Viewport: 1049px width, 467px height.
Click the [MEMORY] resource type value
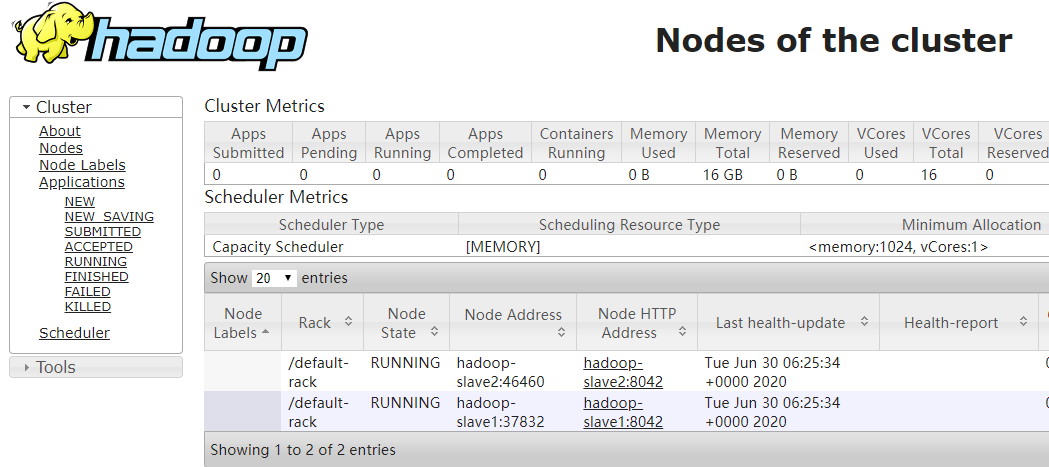[x=502, y=247]
